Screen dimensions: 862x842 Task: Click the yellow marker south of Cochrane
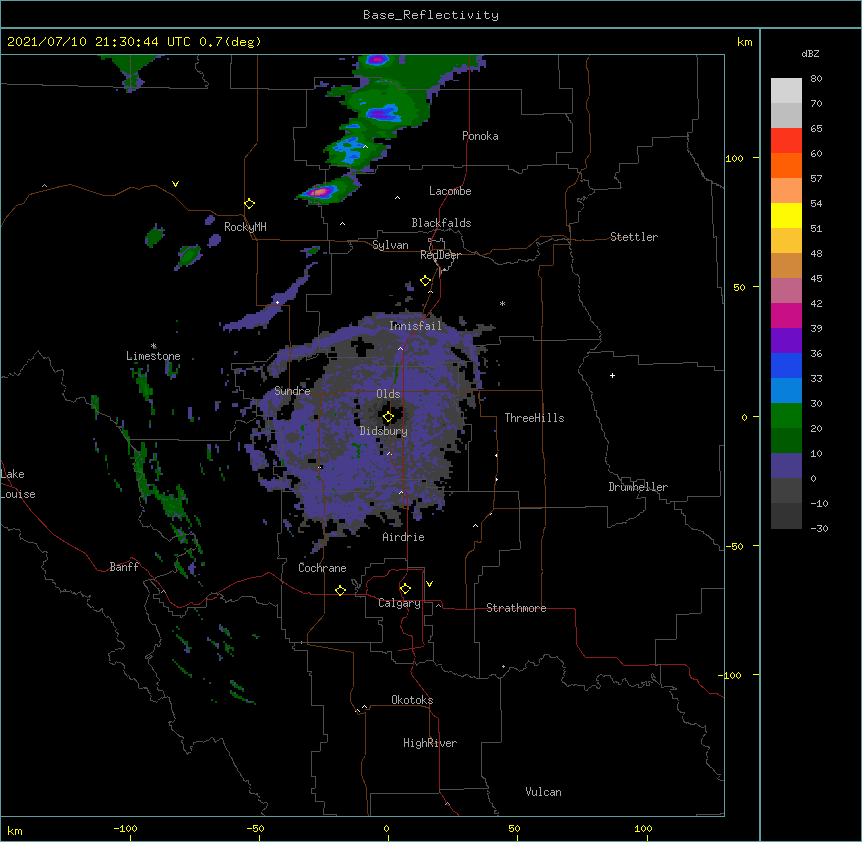point(340,590)
